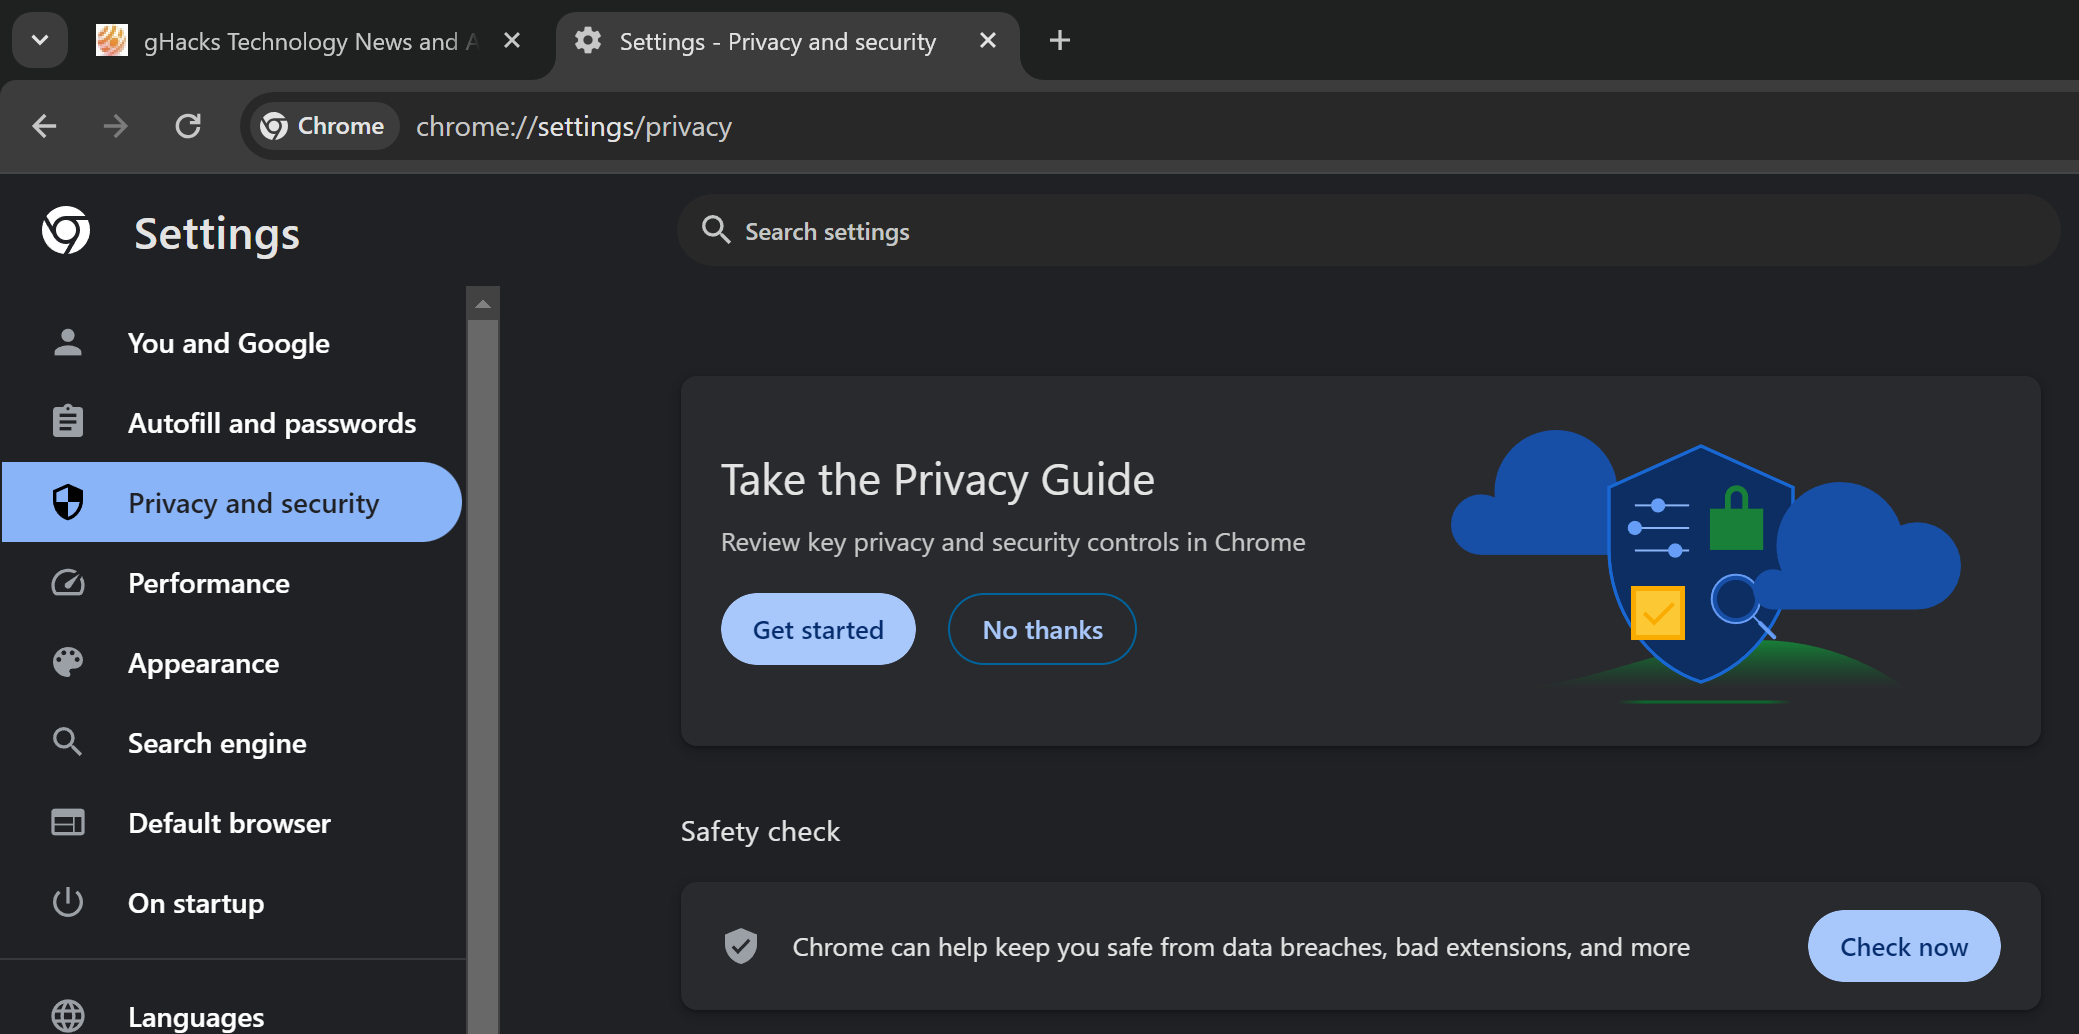Click the sidebar scrollbar up arrow
Image resolution: width=2079 pixels, height=1034 pixels.
coord(483,304)
